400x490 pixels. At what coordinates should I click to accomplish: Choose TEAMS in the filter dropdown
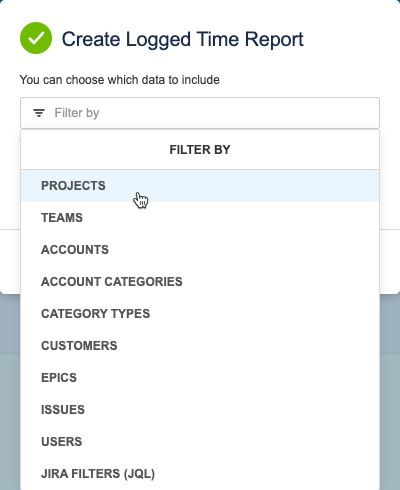coord(200,218)
